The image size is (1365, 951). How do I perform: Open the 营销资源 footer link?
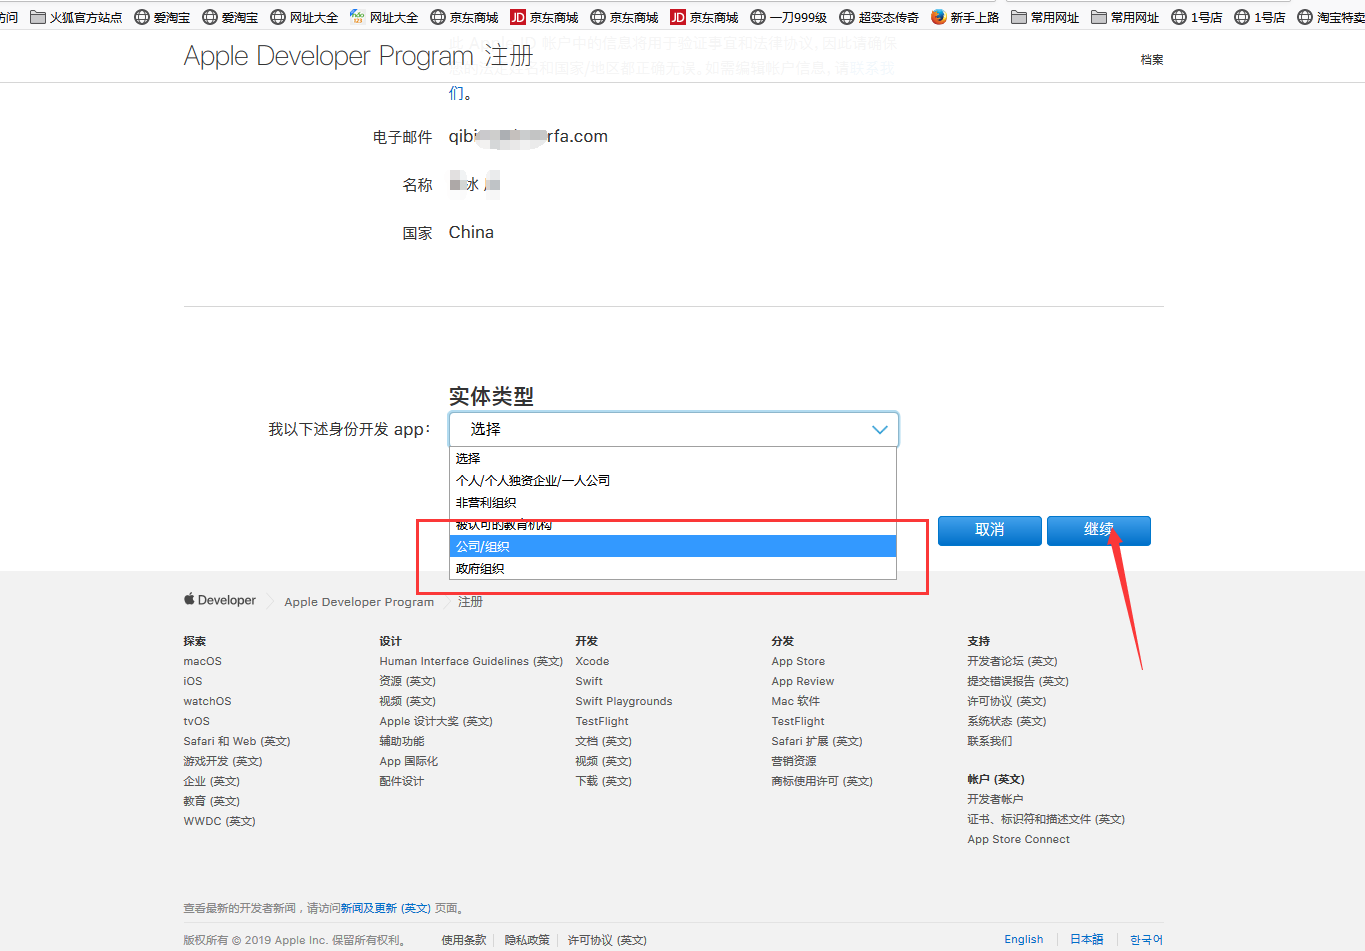[x=793, y=761]
